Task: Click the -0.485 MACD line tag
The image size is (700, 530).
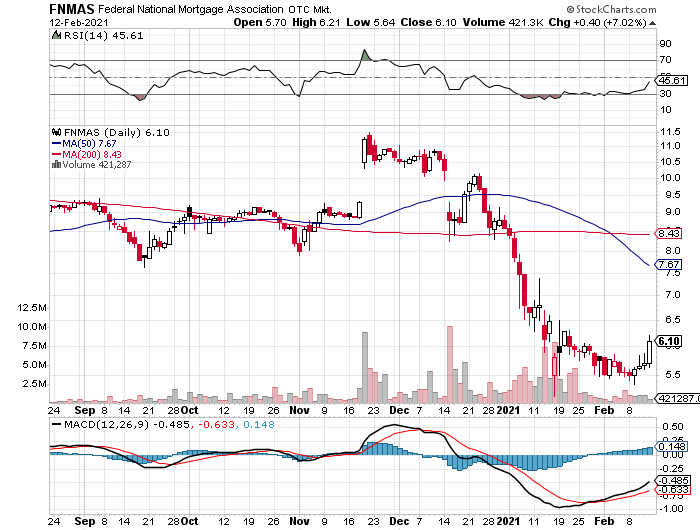Action: tap(672, 480)
